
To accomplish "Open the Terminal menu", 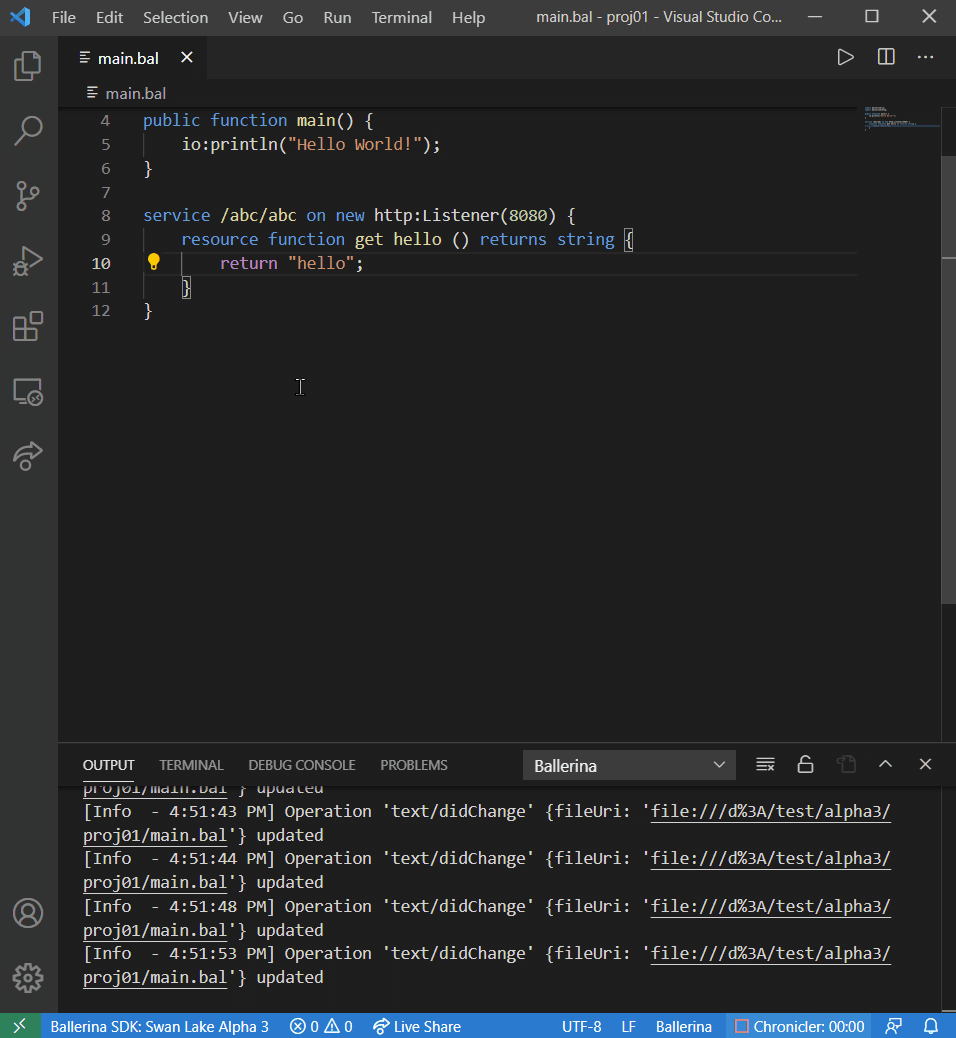I will click(401, 17).
